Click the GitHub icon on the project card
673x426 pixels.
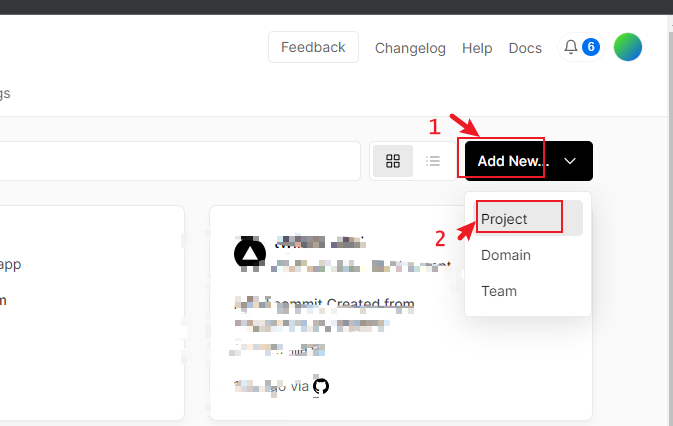click(321, 386)
